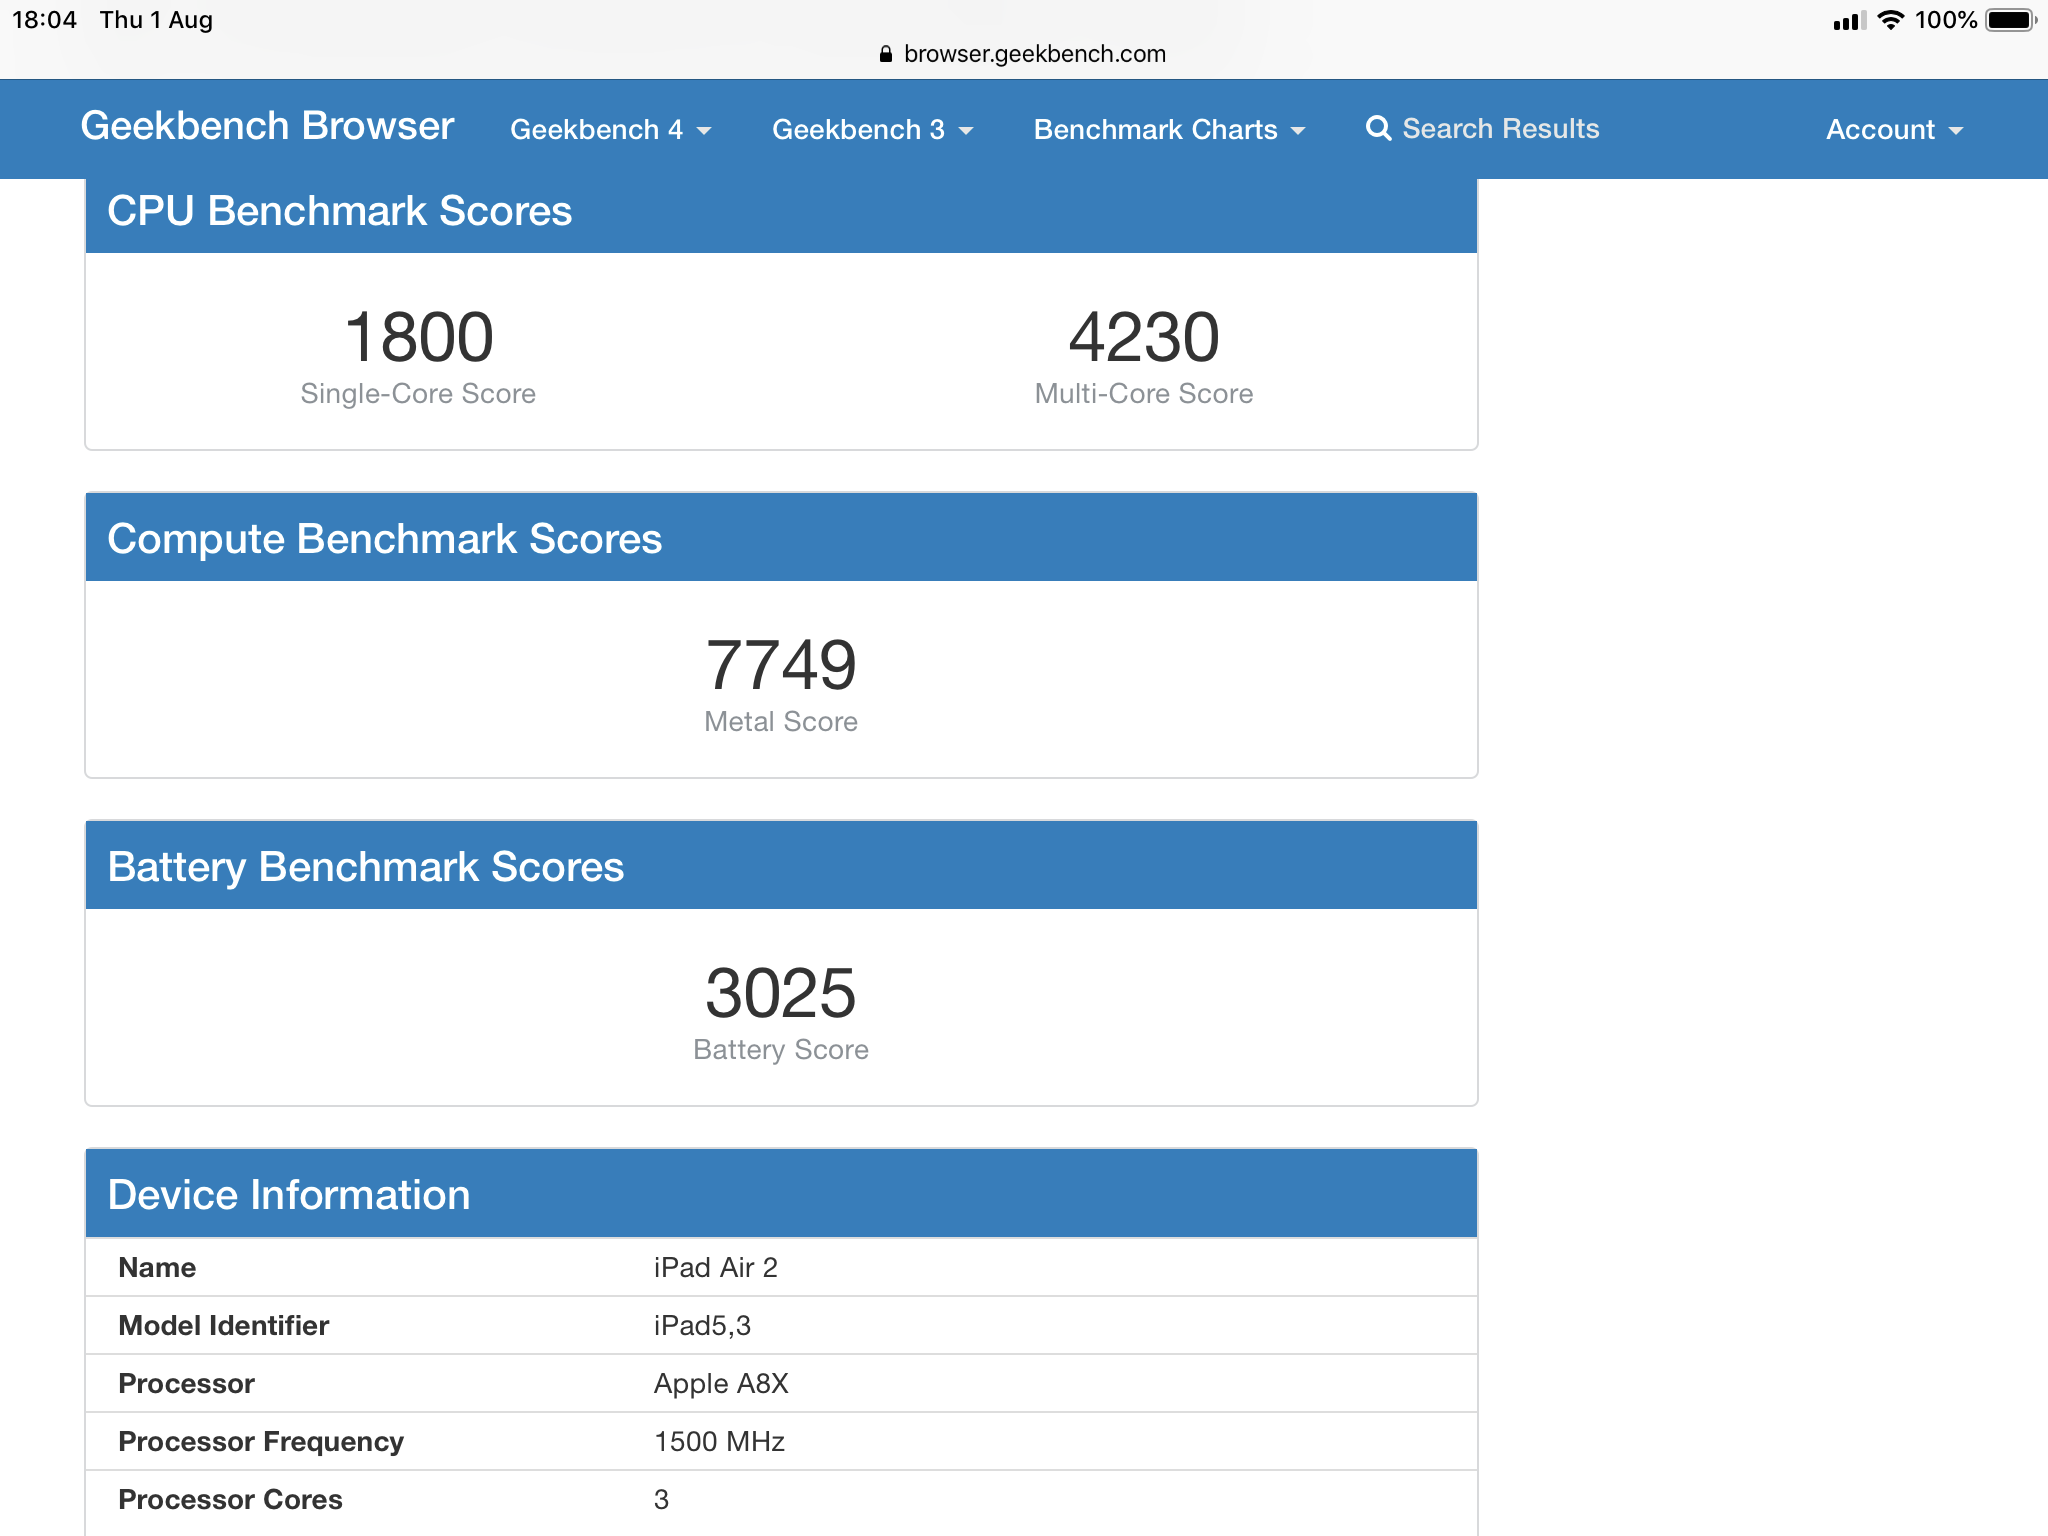Select the Processor Cores value 3
Viewport: 2048px width, 1536px height.
pos(661,1500)
